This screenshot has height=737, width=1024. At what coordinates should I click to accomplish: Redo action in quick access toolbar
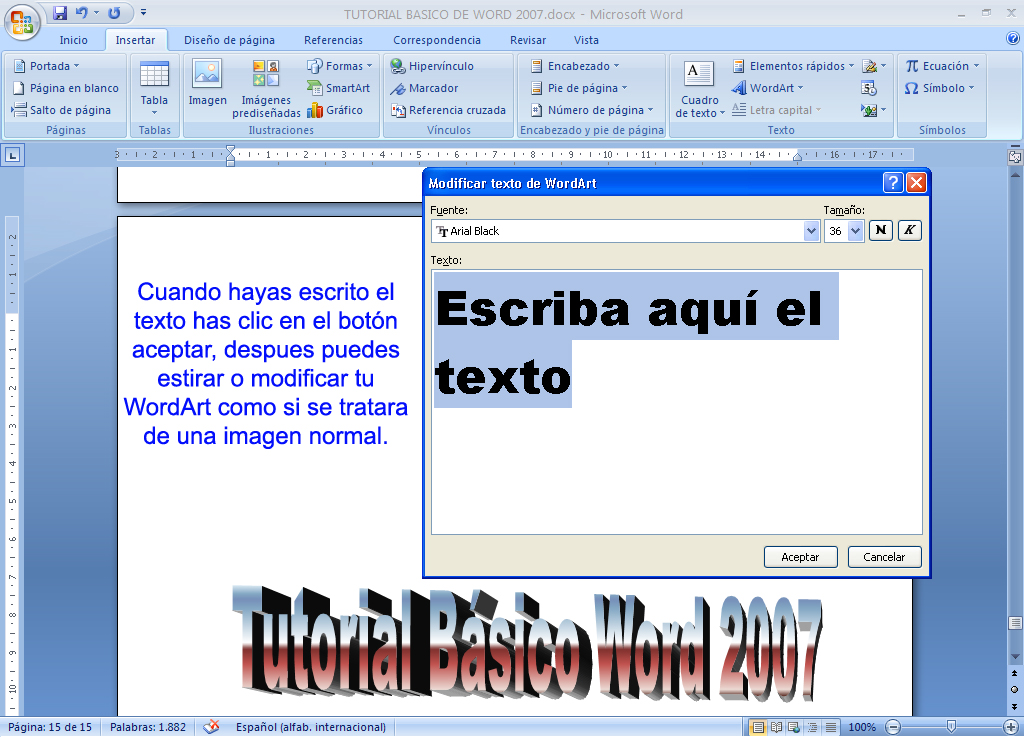[x=114, y=12]
